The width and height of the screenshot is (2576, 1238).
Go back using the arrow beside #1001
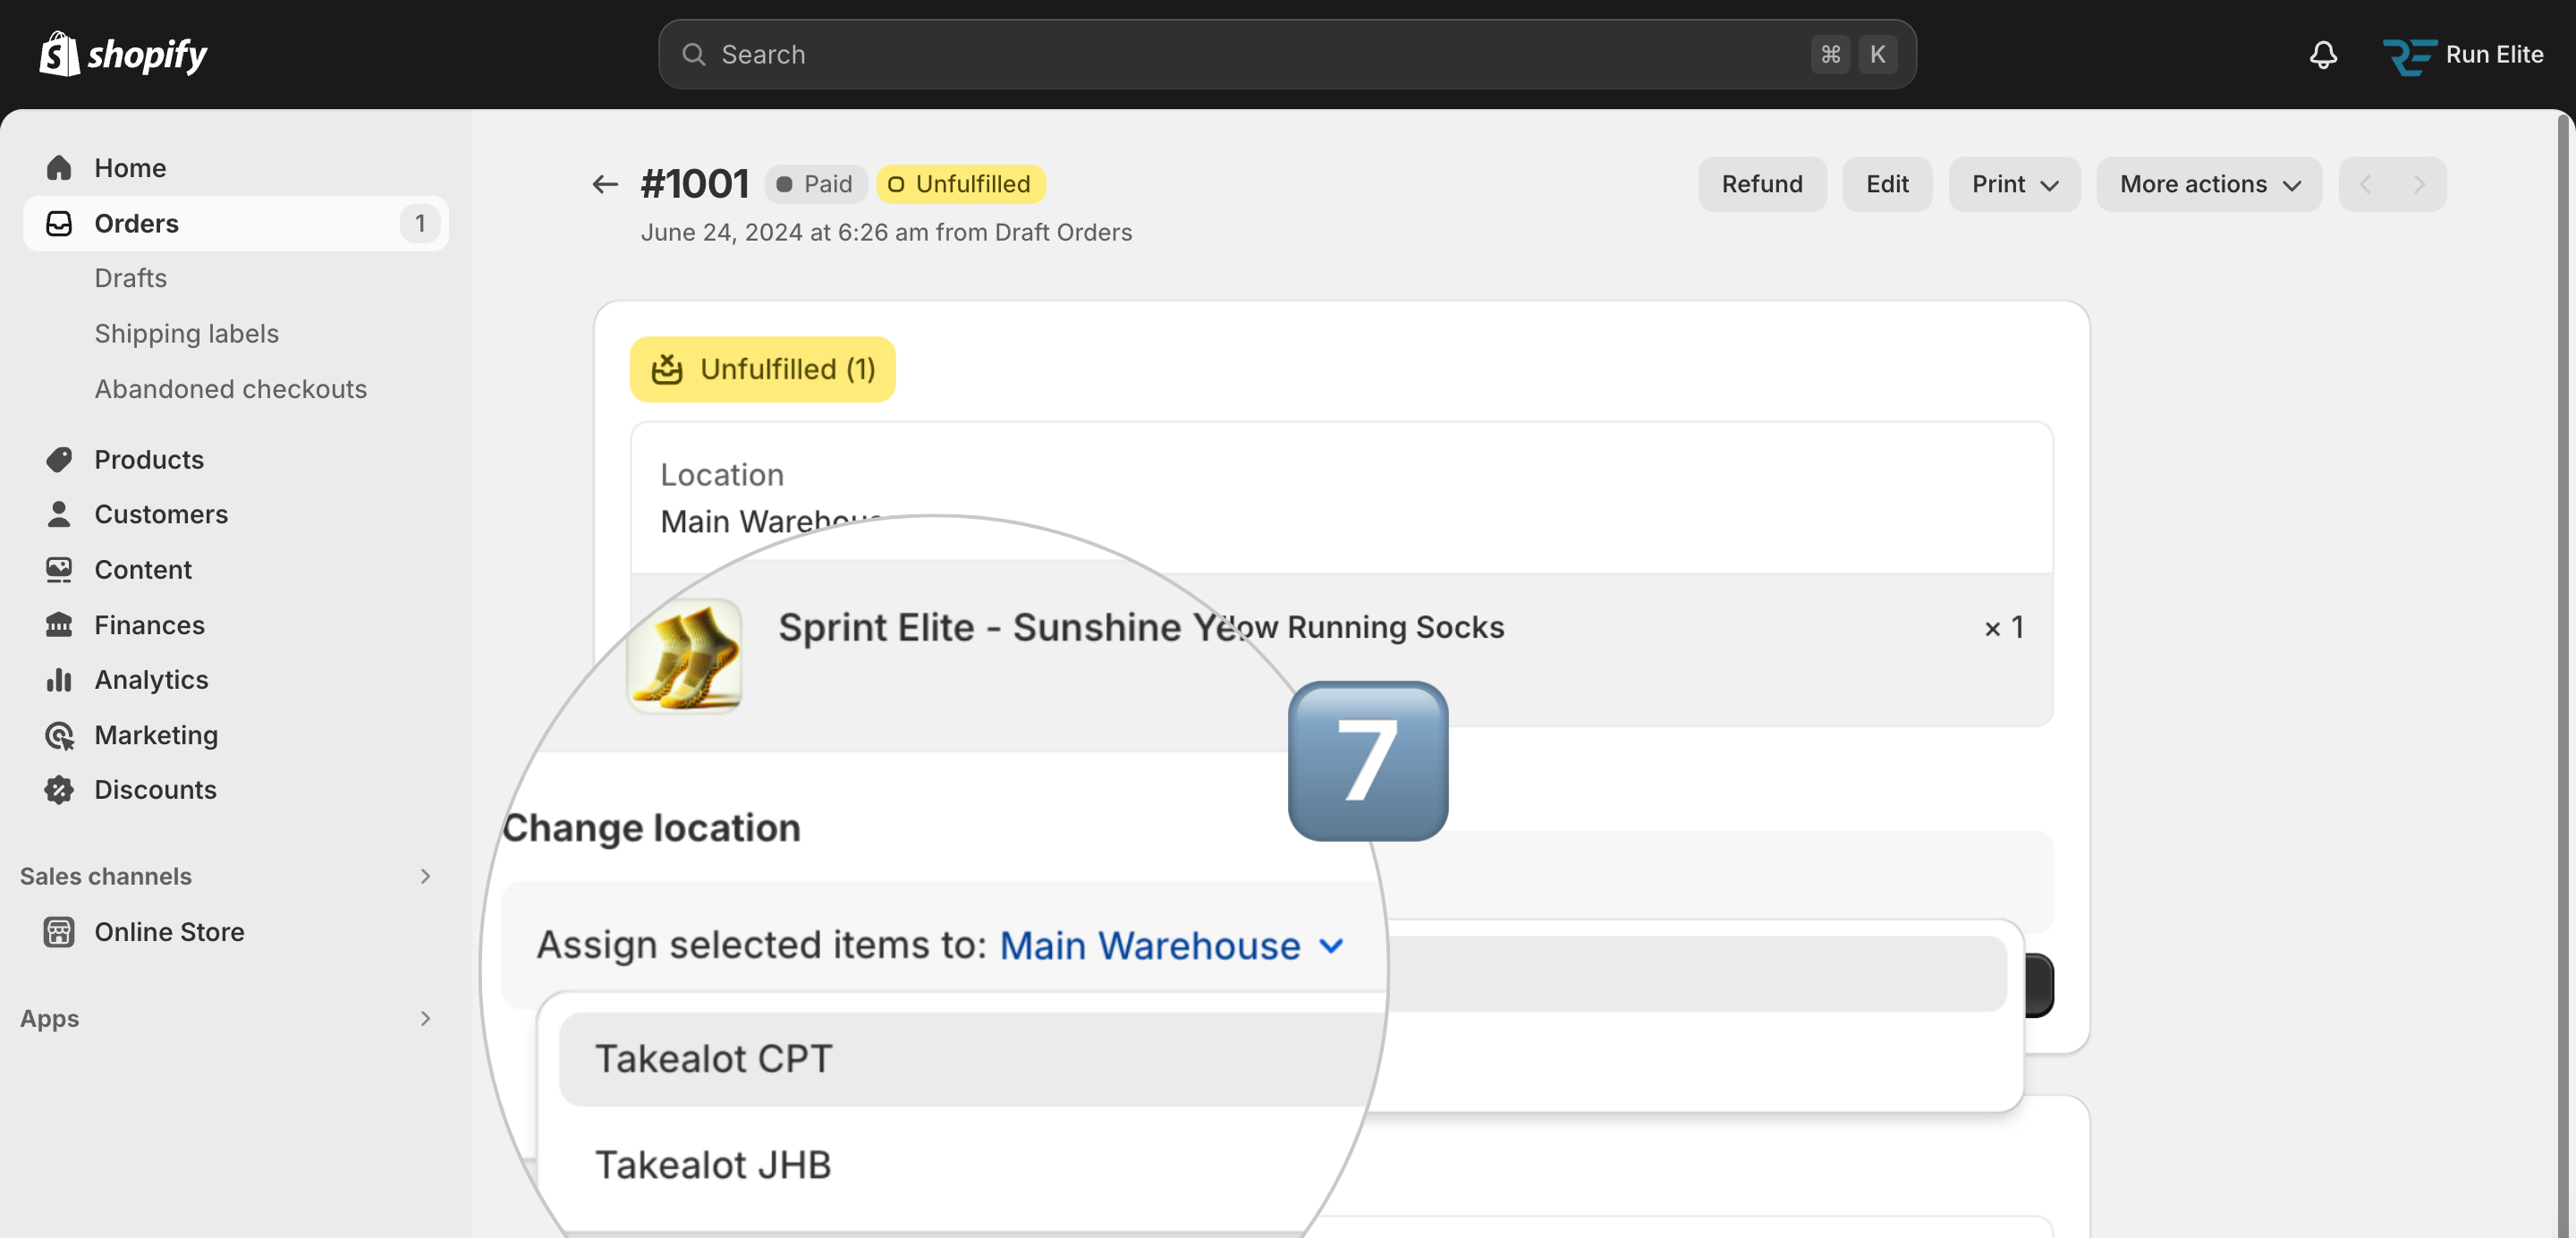coord(604,184)
